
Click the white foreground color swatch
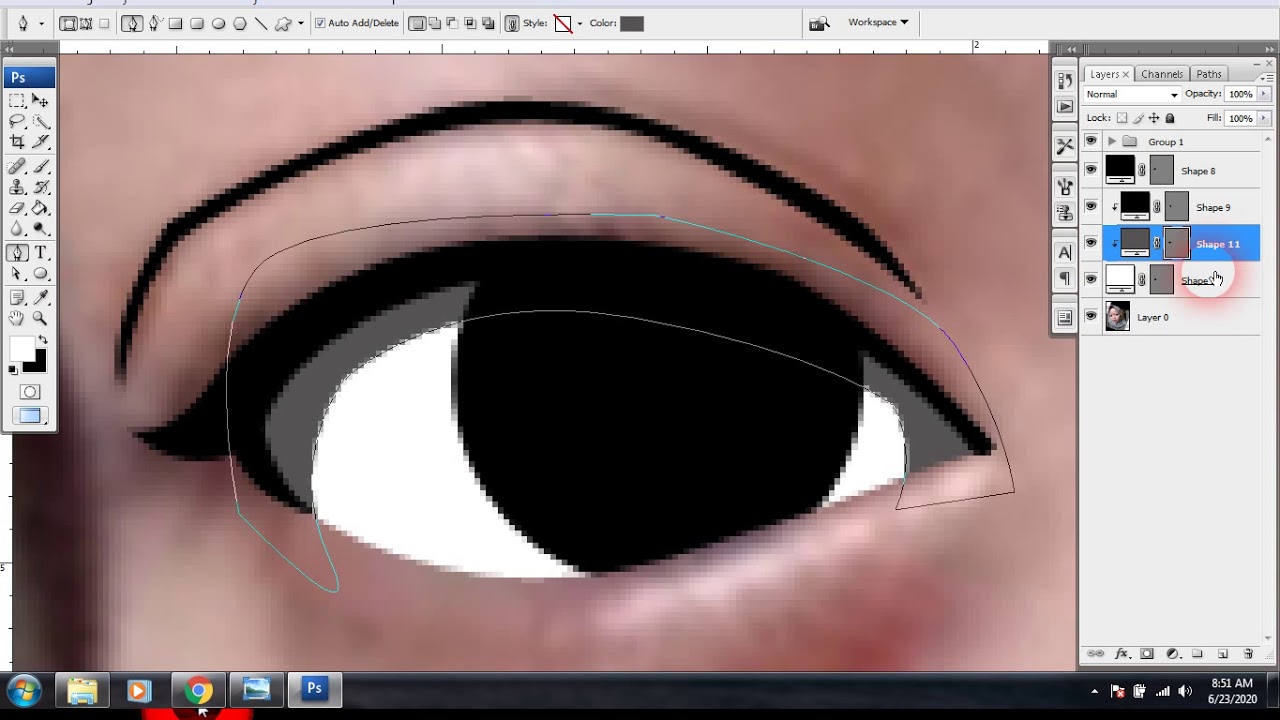22,349
